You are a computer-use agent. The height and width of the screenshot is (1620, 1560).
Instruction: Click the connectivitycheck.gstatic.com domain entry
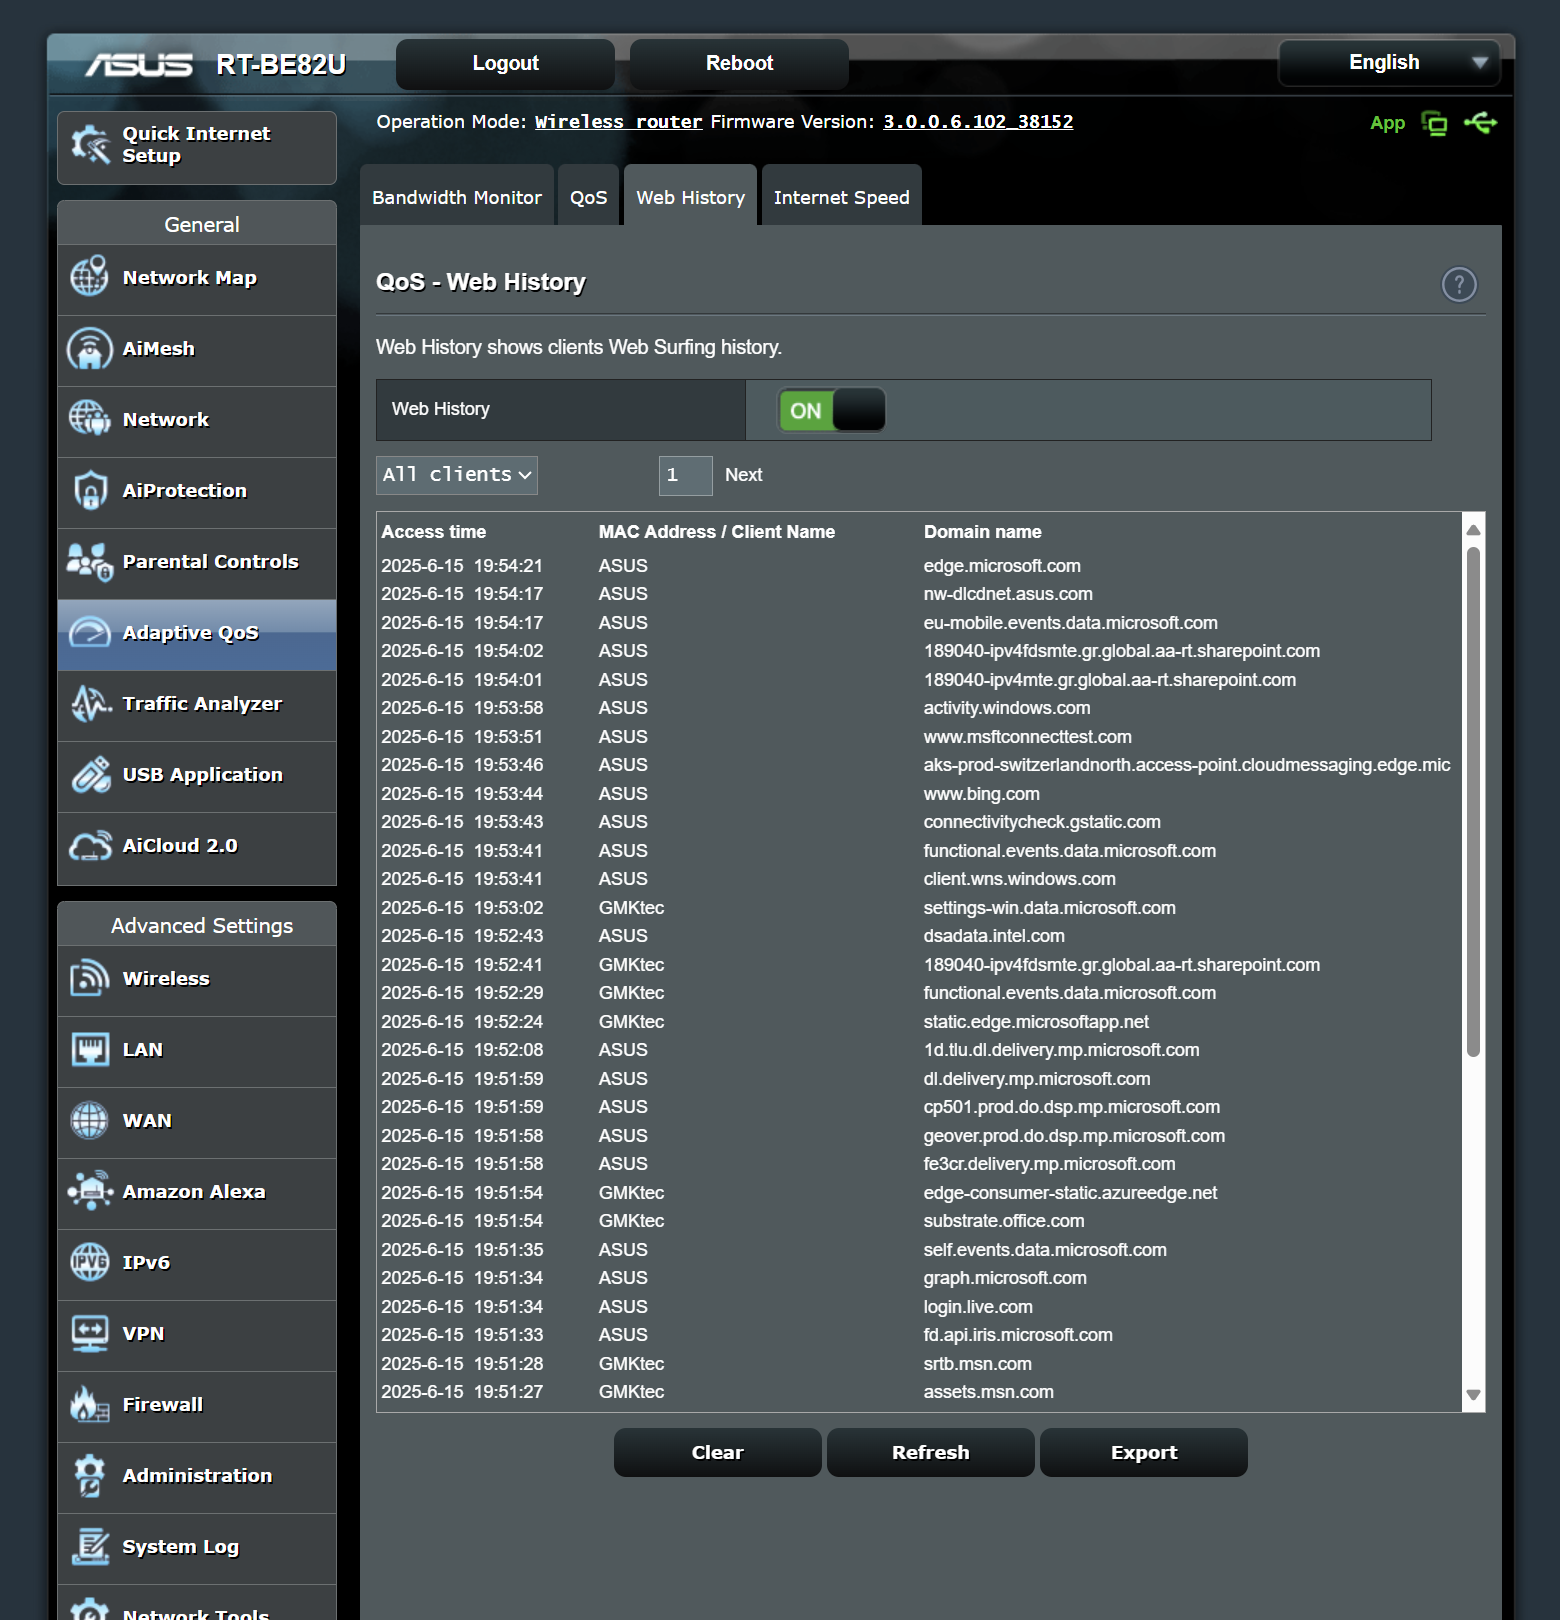click(1042, 822)
